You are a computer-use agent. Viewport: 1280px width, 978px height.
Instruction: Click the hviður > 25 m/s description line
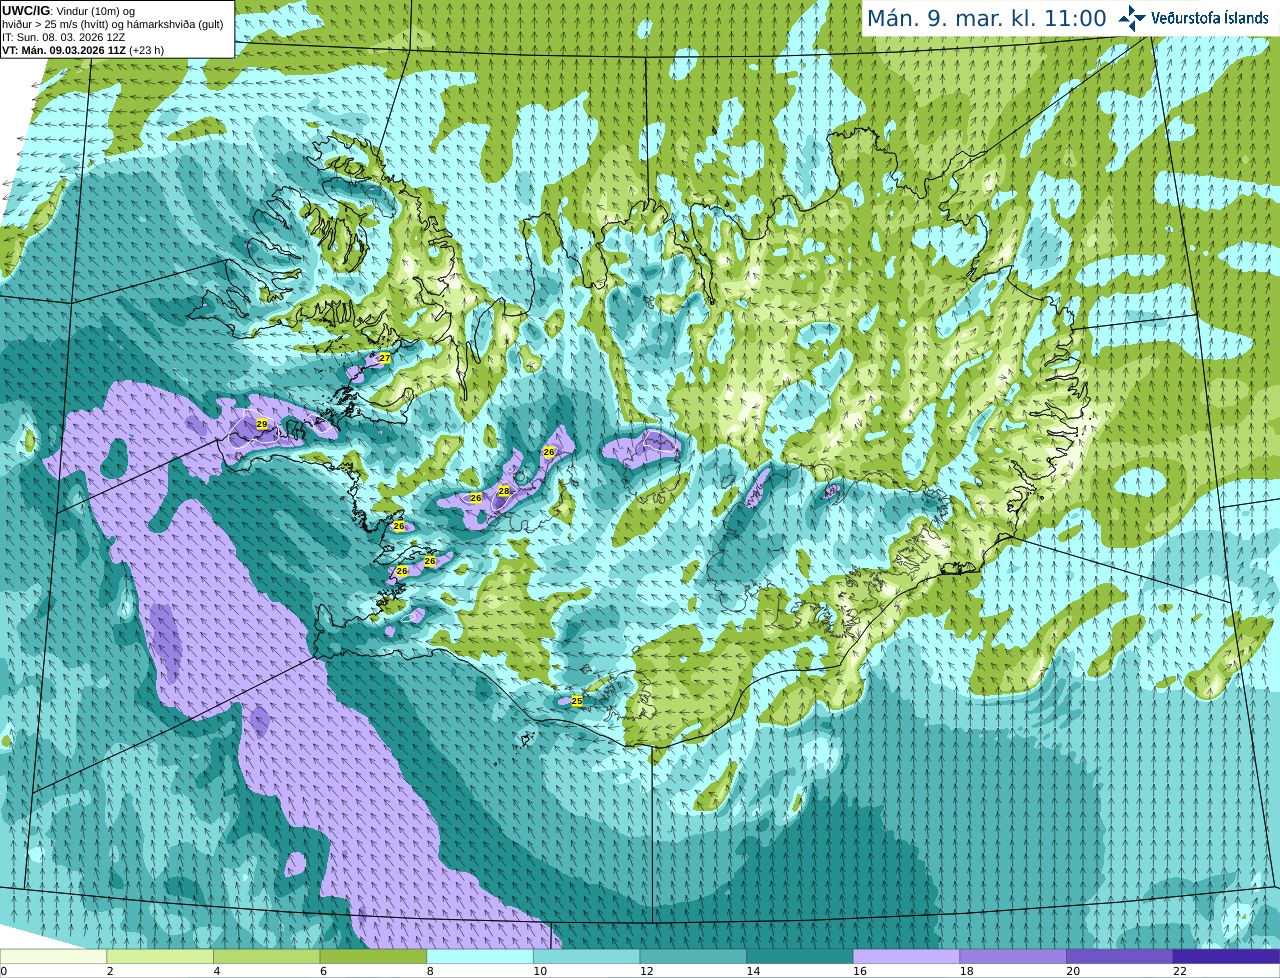pos(113,24)
